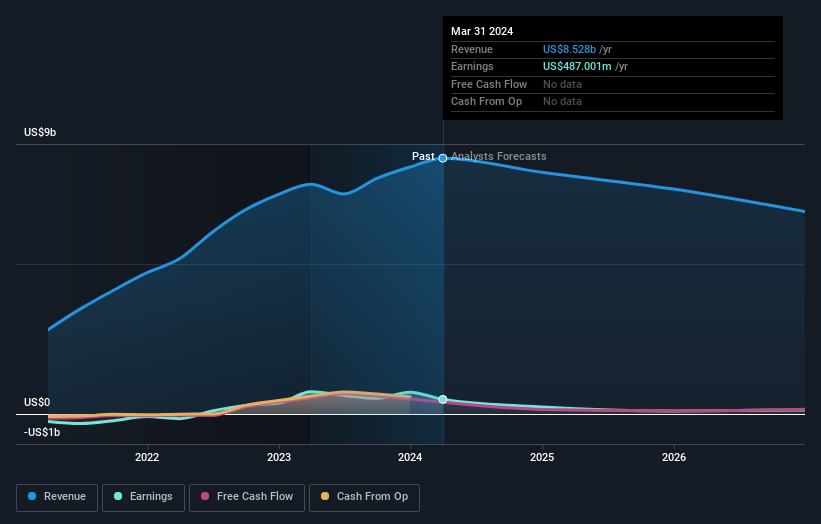Click the US$487.001m earnings value in the tooltip
This screenshot has width=821, height=524.
(577, 66)
